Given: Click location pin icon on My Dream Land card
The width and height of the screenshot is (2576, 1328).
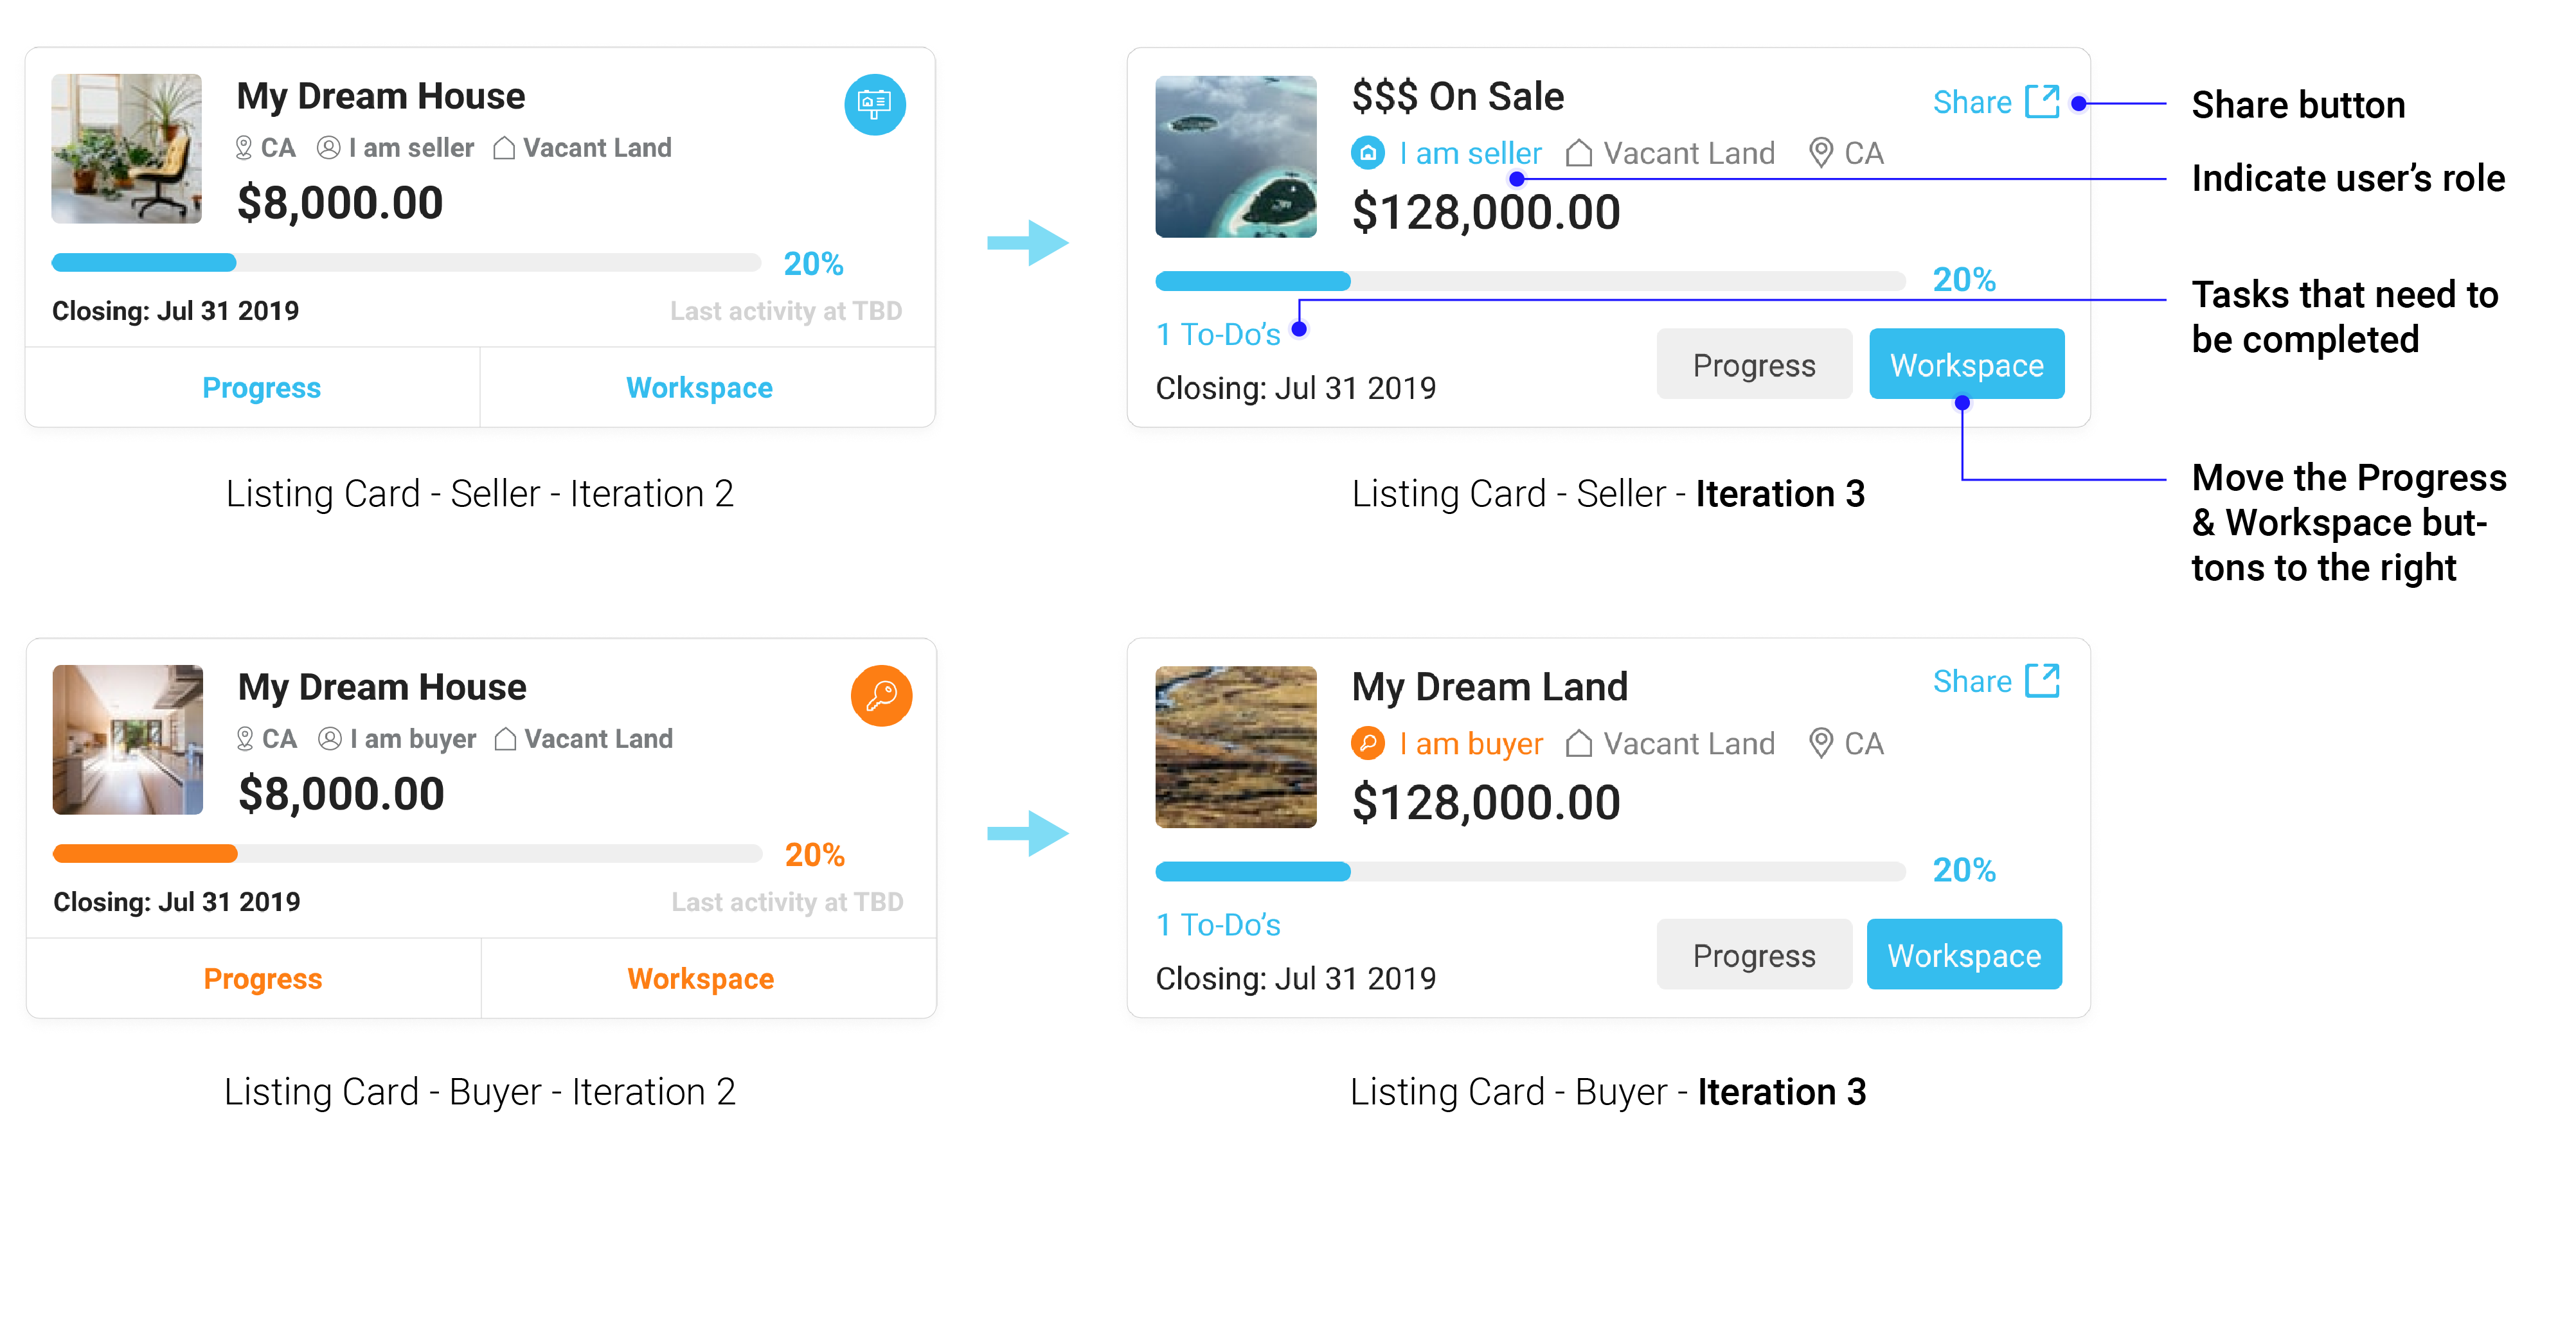Looking at the screenshot, I should pyautogui.click(x=1821, y=743).
